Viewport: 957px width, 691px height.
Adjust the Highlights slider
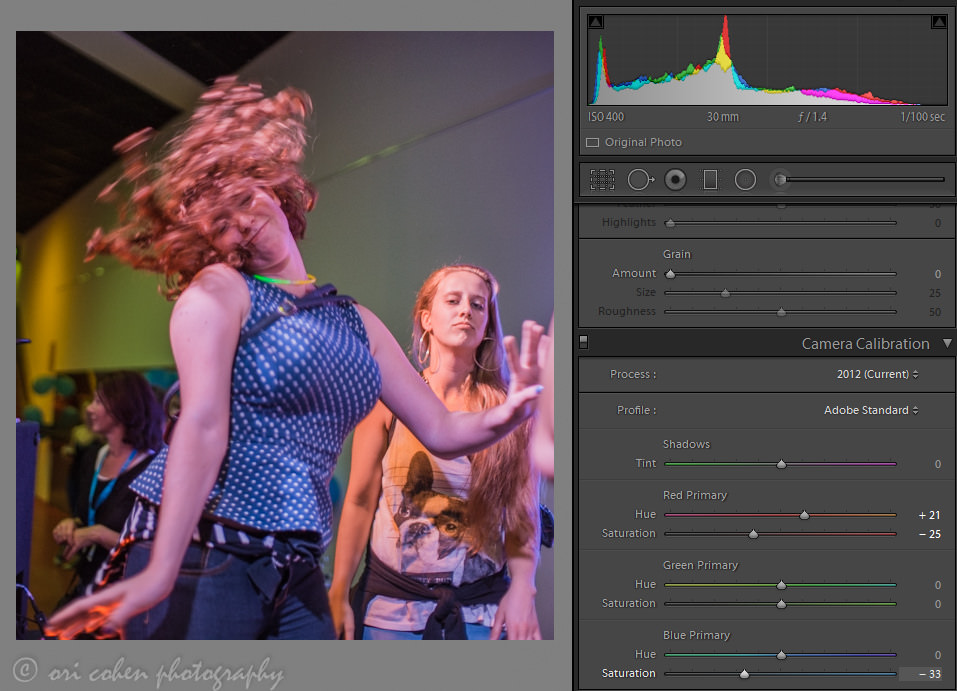click(x=780, y=223)
